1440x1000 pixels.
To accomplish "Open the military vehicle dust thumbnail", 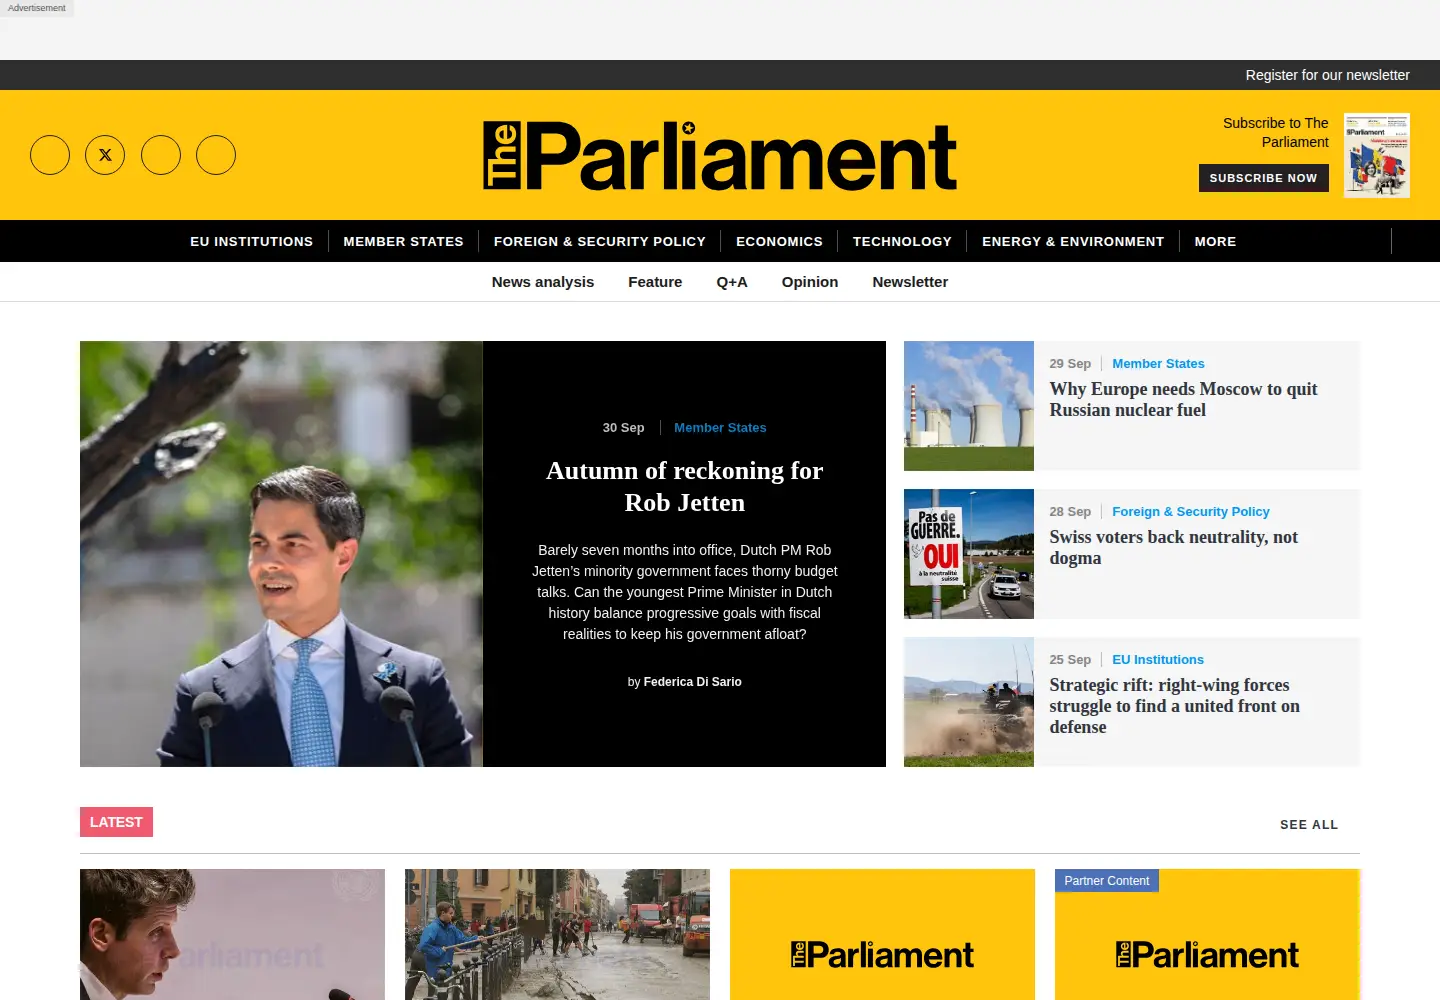I will pos(969,702).
